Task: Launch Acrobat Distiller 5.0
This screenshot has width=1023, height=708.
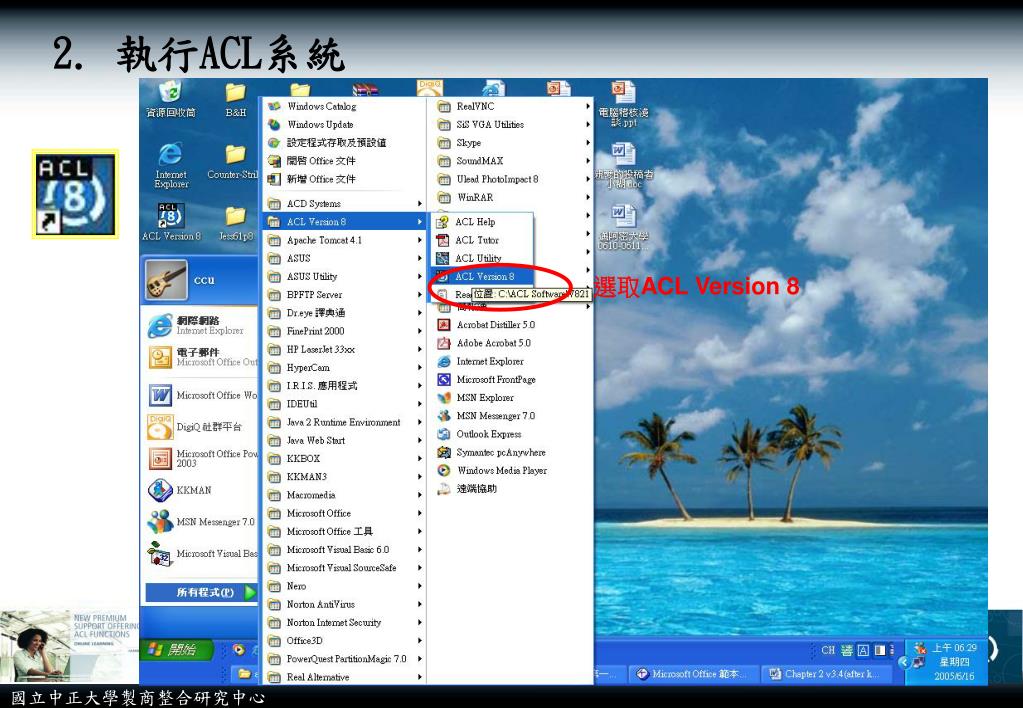Action: tap(511, 324)
